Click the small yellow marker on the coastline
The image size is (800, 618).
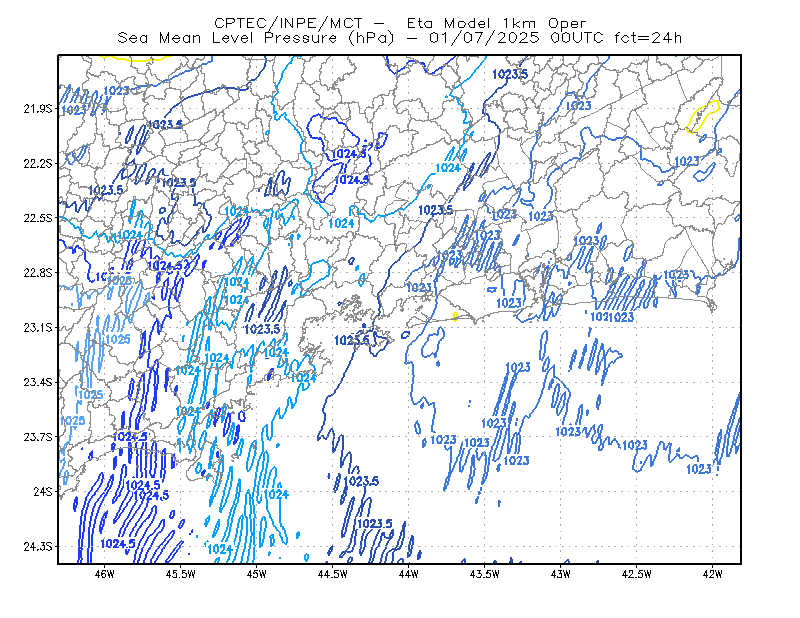pyautogui.click(x=455, y=317)
